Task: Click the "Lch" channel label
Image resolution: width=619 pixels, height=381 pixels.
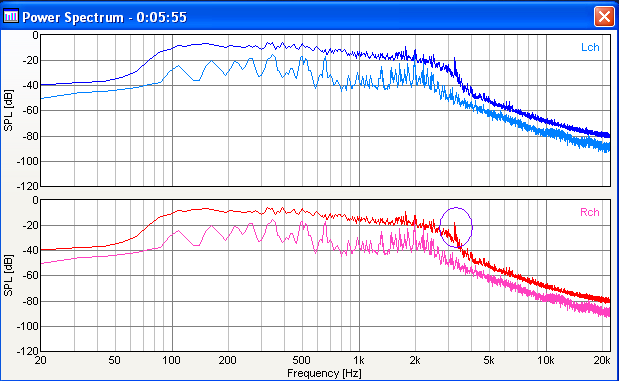Action: coord(590,47)
